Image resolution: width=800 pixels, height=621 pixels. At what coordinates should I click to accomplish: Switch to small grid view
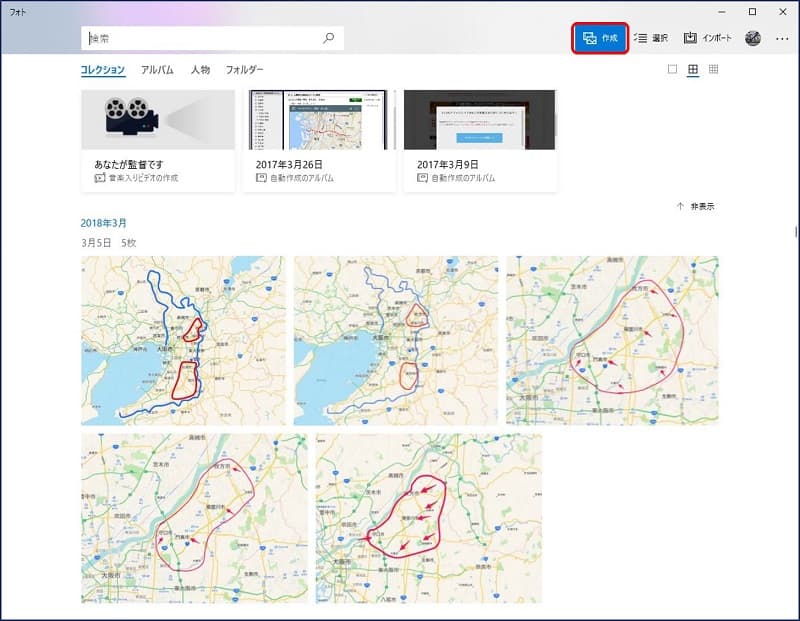tap(713, 70)
